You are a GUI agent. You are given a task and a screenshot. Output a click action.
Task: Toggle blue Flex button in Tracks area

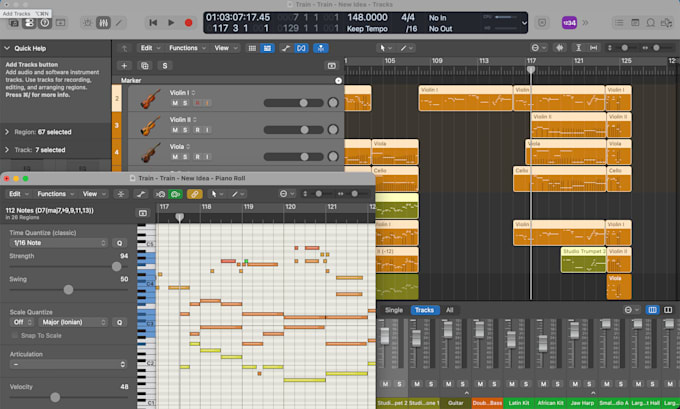click(x=301, y=48)
